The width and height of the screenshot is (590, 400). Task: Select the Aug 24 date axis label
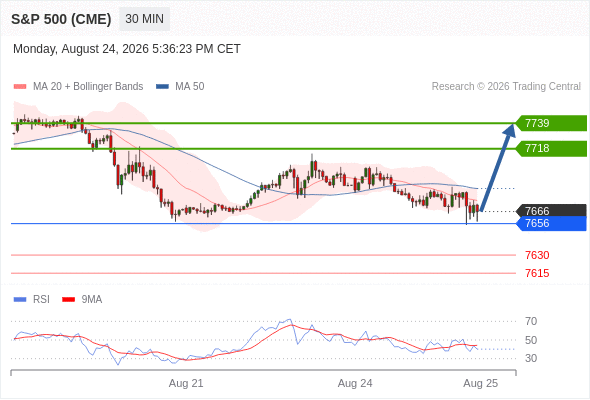click(x=355, y=383)
